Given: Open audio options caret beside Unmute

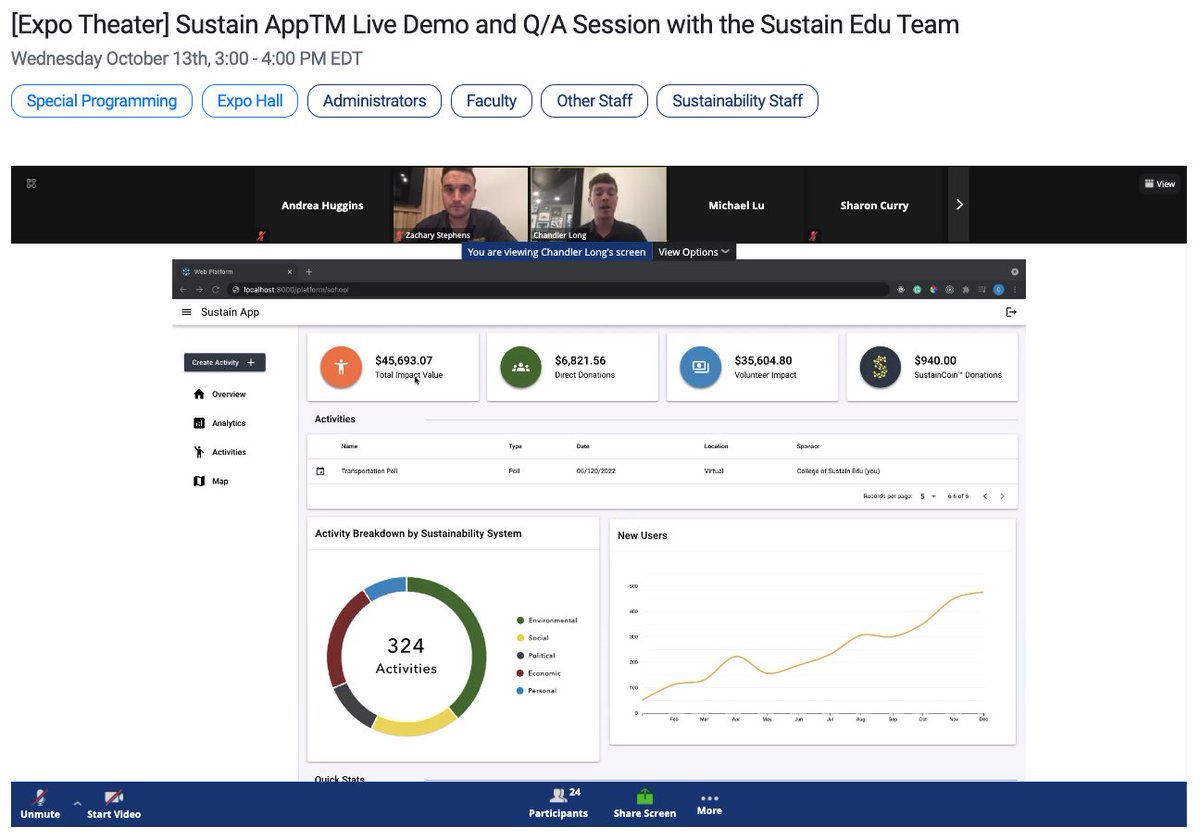Looking at the screenshot, I should click(x=77, y=802).
